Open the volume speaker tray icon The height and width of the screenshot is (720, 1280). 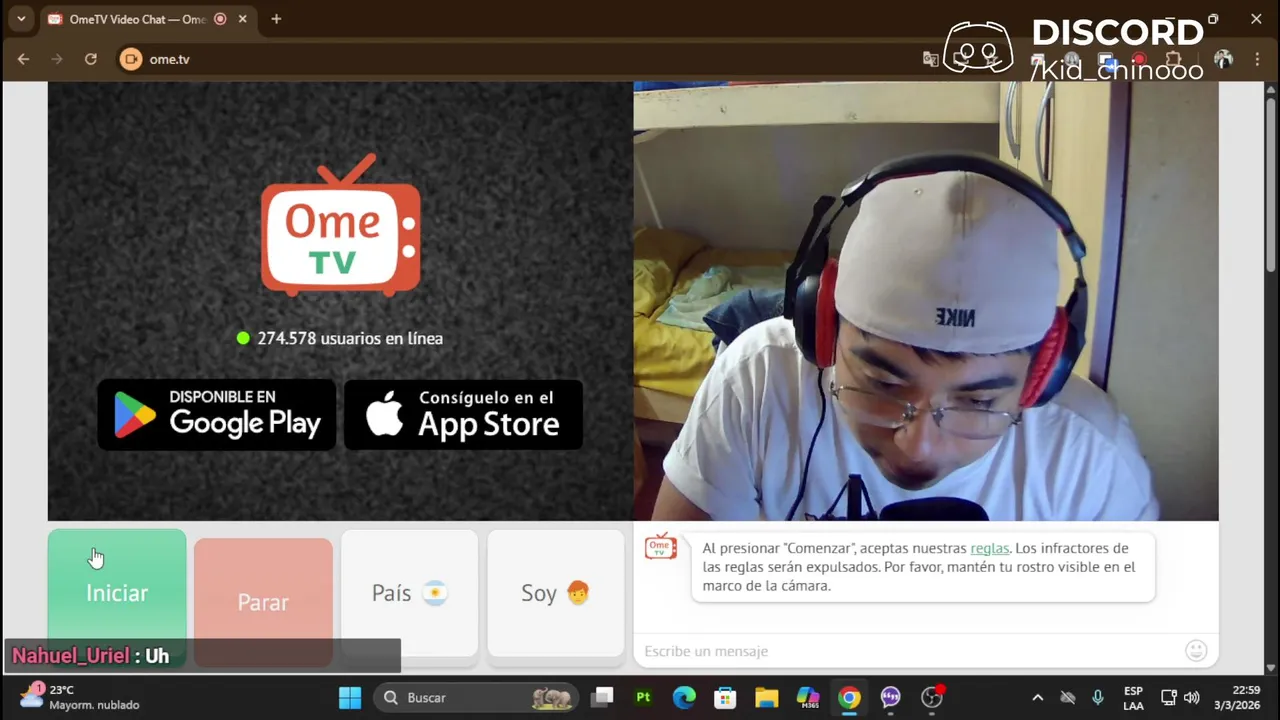point(1191,697)
